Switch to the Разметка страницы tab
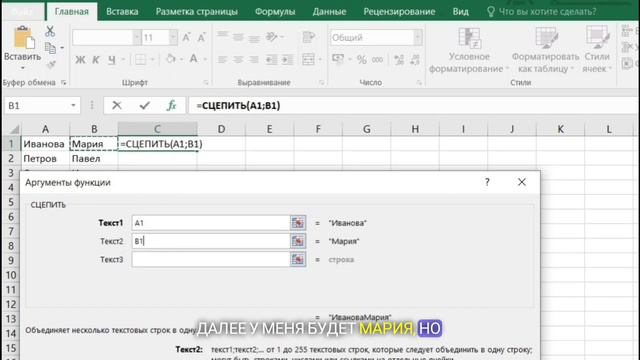This screenshot has height=360, width=640. [197, 11]
